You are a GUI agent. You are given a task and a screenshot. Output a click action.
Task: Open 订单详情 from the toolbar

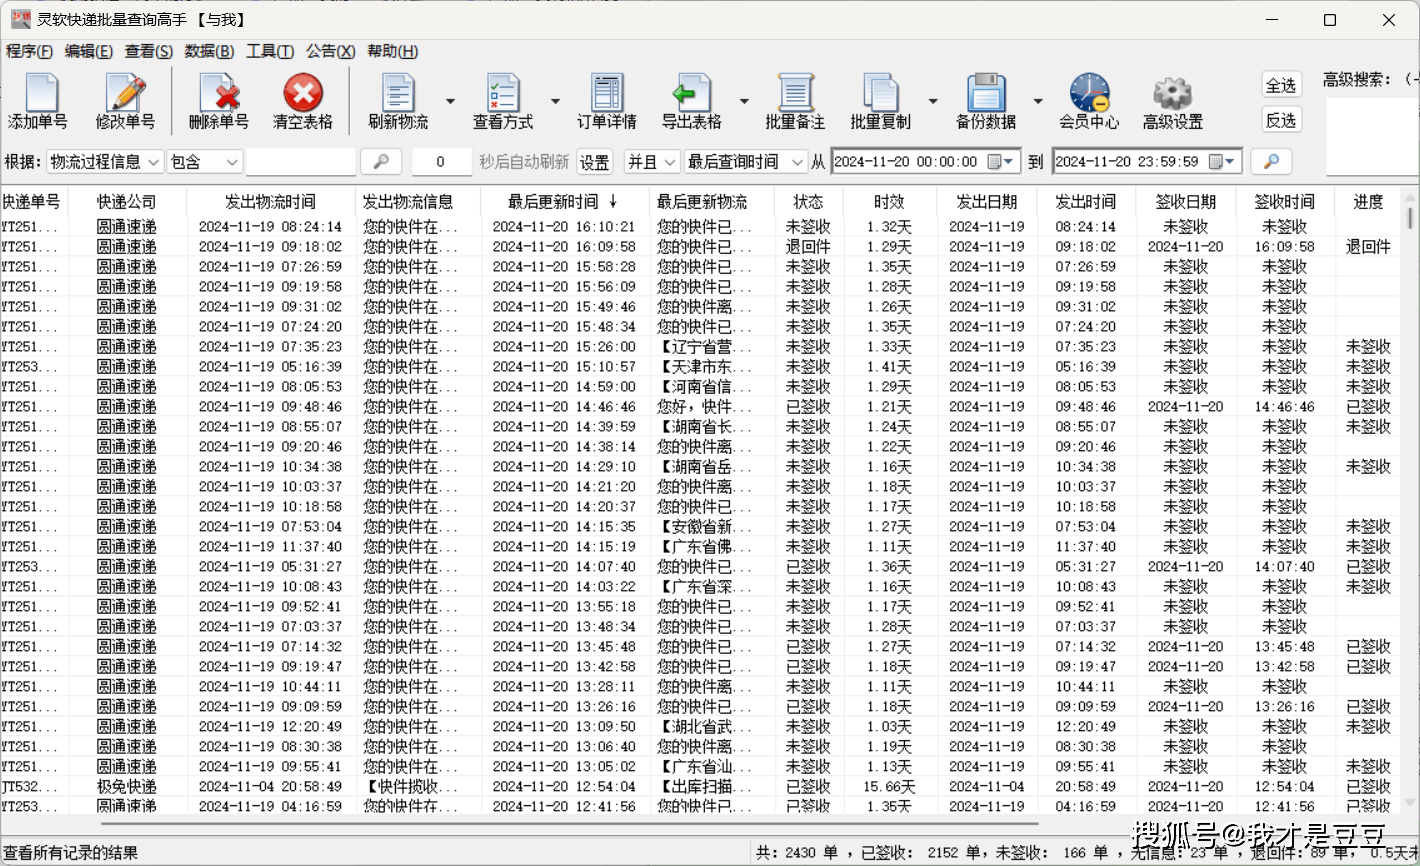pos(607,102)
